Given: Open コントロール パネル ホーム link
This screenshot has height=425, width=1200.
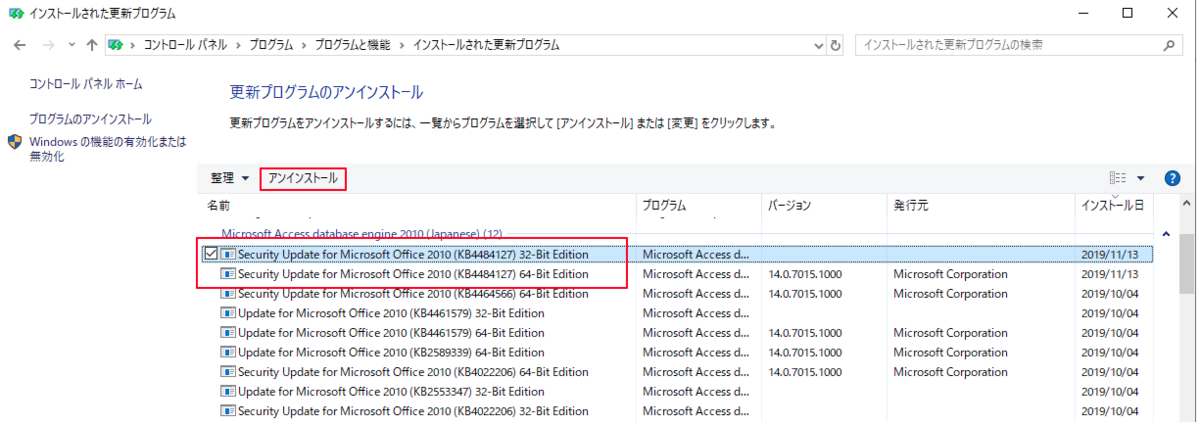Looking at the screenshot, I should click(86, 84).
